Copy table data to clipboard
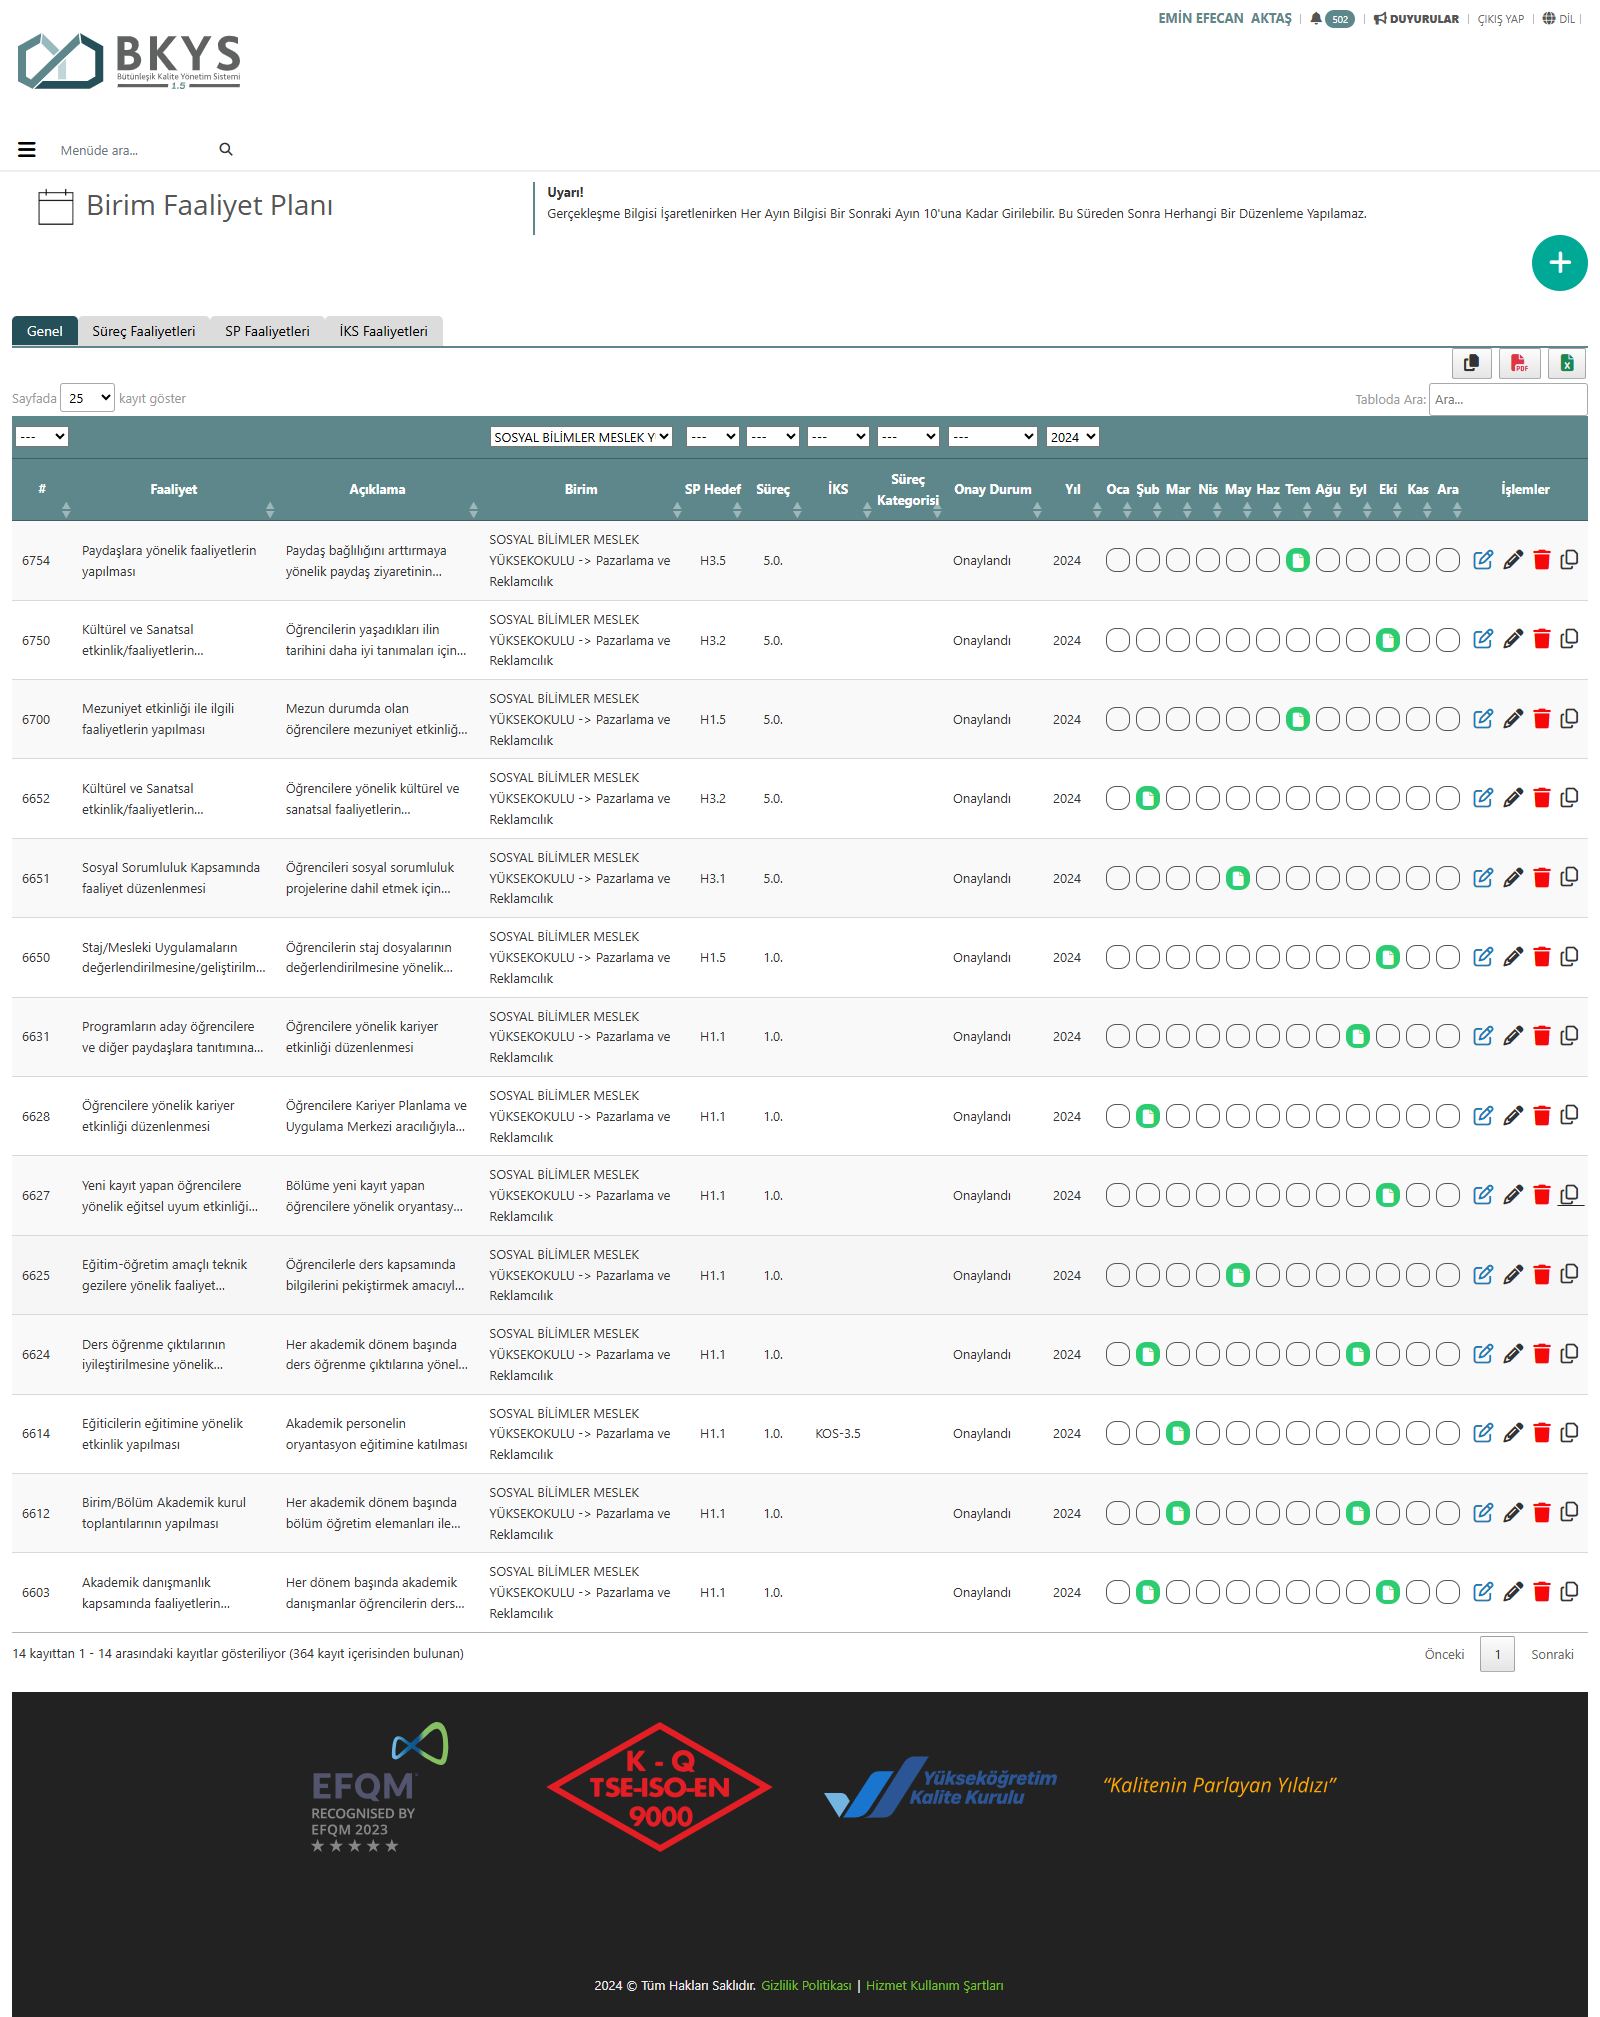 [1471, 363]
